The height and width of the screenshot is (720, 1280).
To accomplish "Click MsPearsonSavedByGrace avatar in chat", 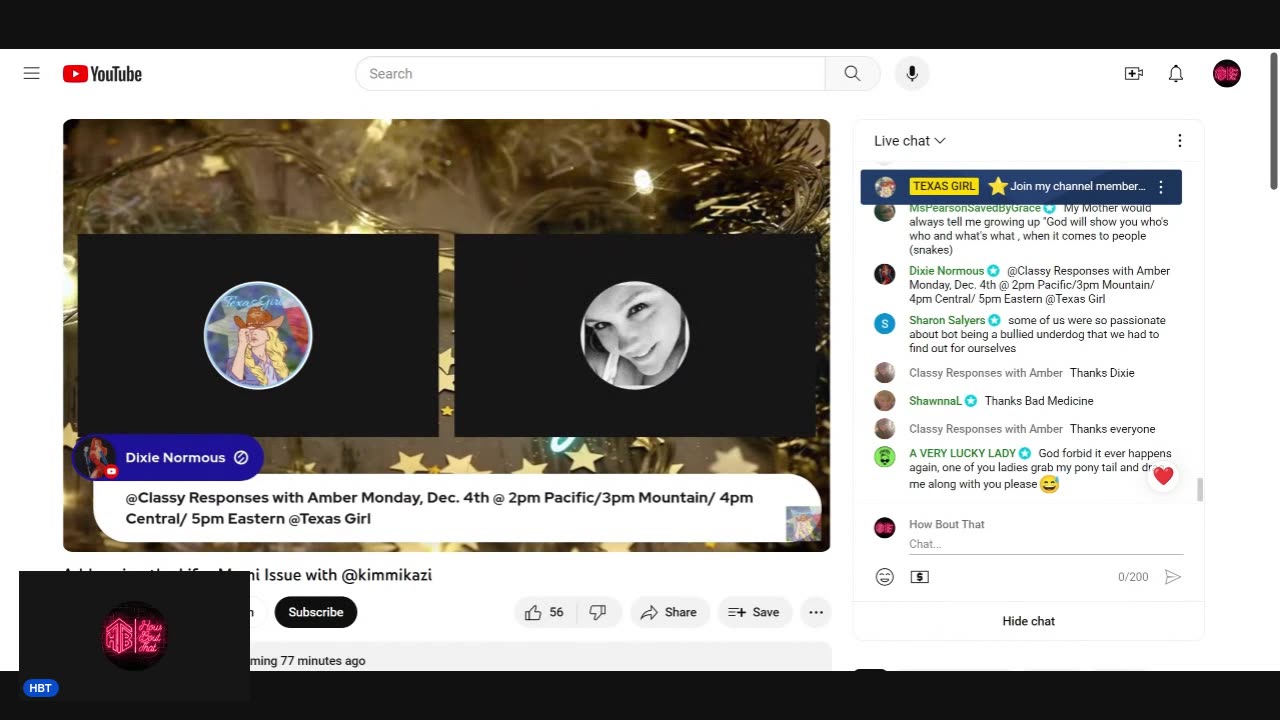I will coord(885,212).
